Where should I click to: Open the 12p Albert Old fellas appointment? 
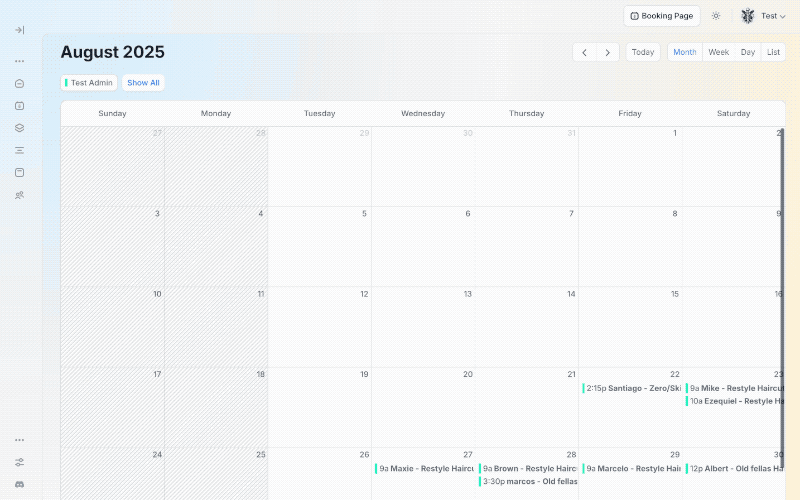pyautogui.click(x=735, y=468)
